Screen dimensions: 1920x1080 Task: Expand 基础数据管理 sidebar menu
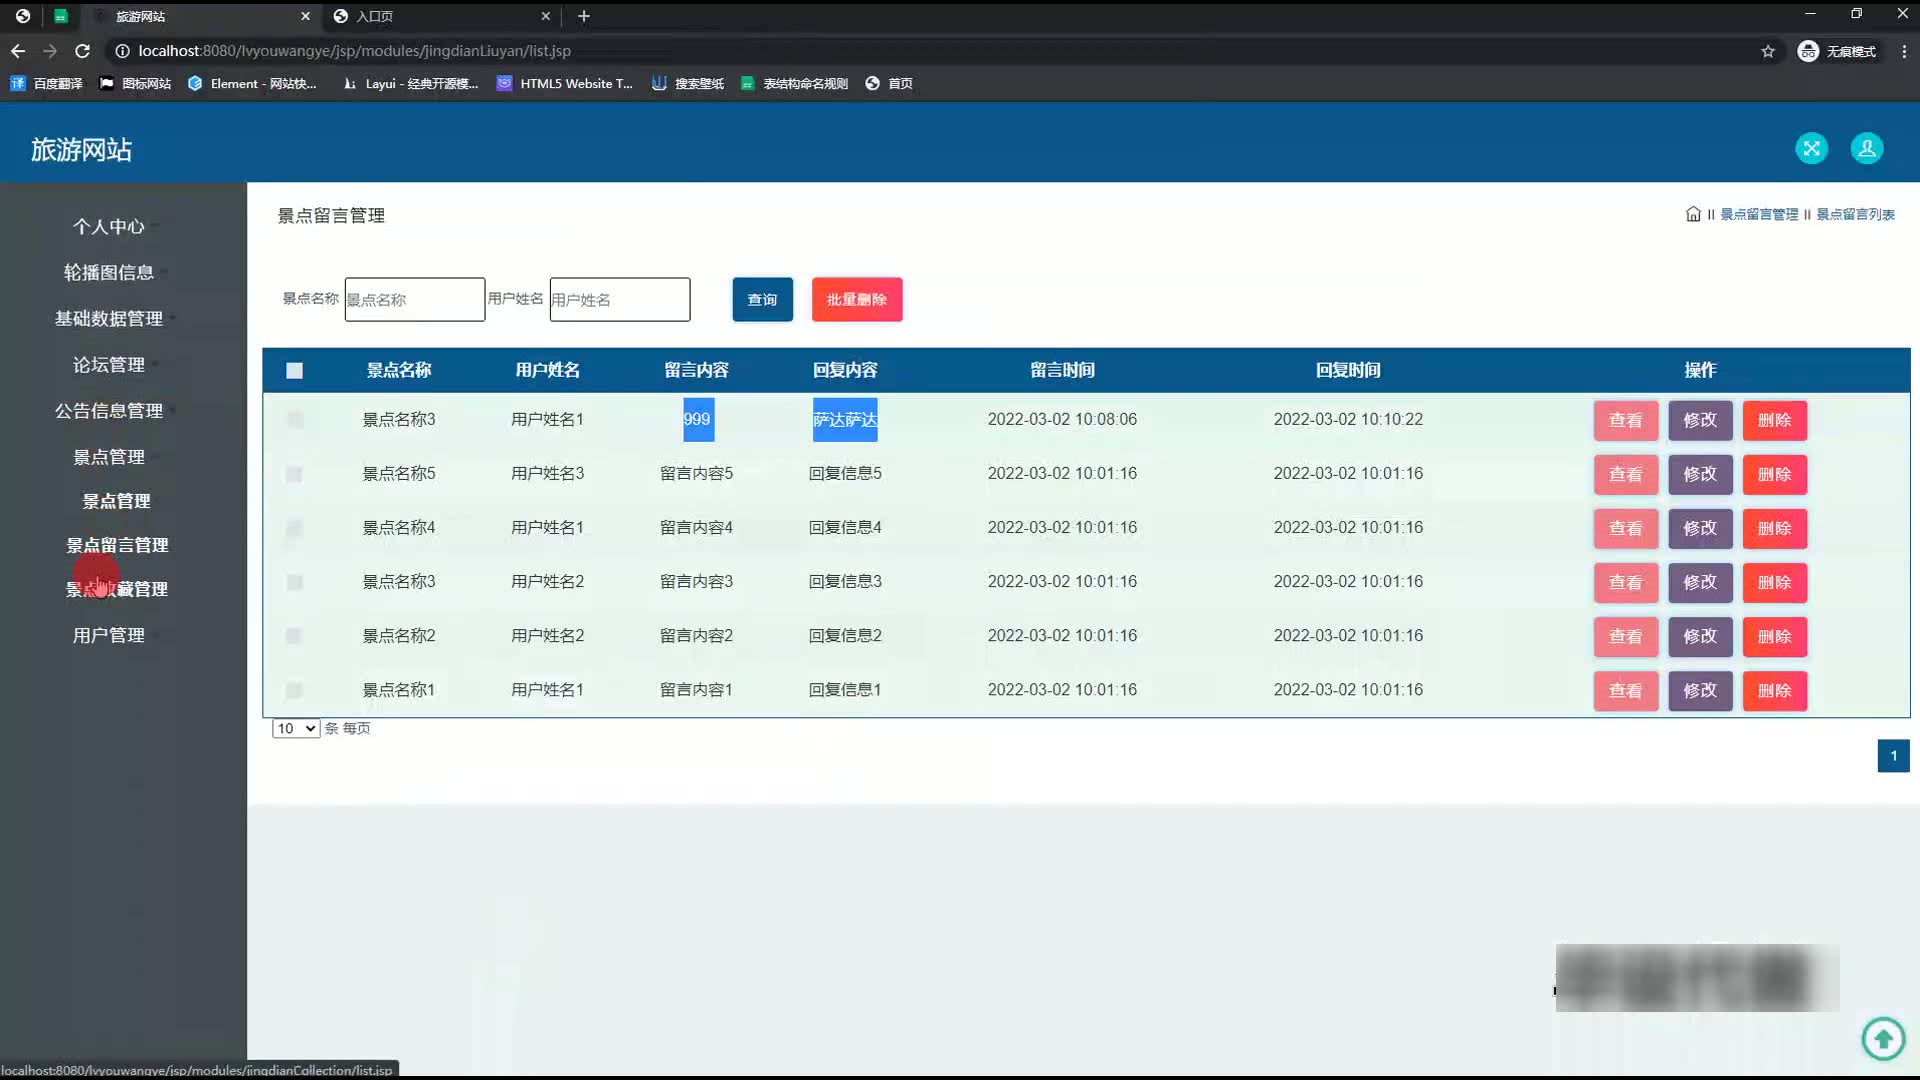[109, 318]
